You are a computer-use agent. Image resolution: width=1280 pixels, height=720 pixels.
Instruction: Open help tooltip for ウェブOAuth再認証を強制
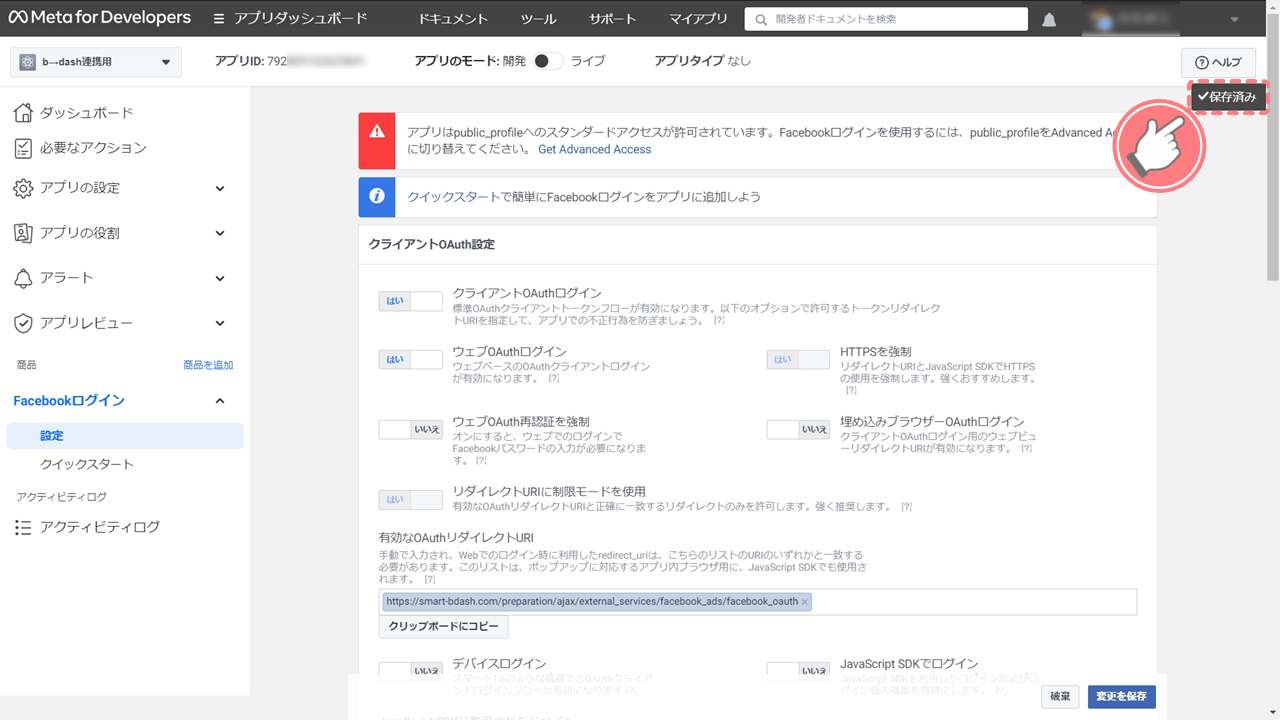[481, 461]
